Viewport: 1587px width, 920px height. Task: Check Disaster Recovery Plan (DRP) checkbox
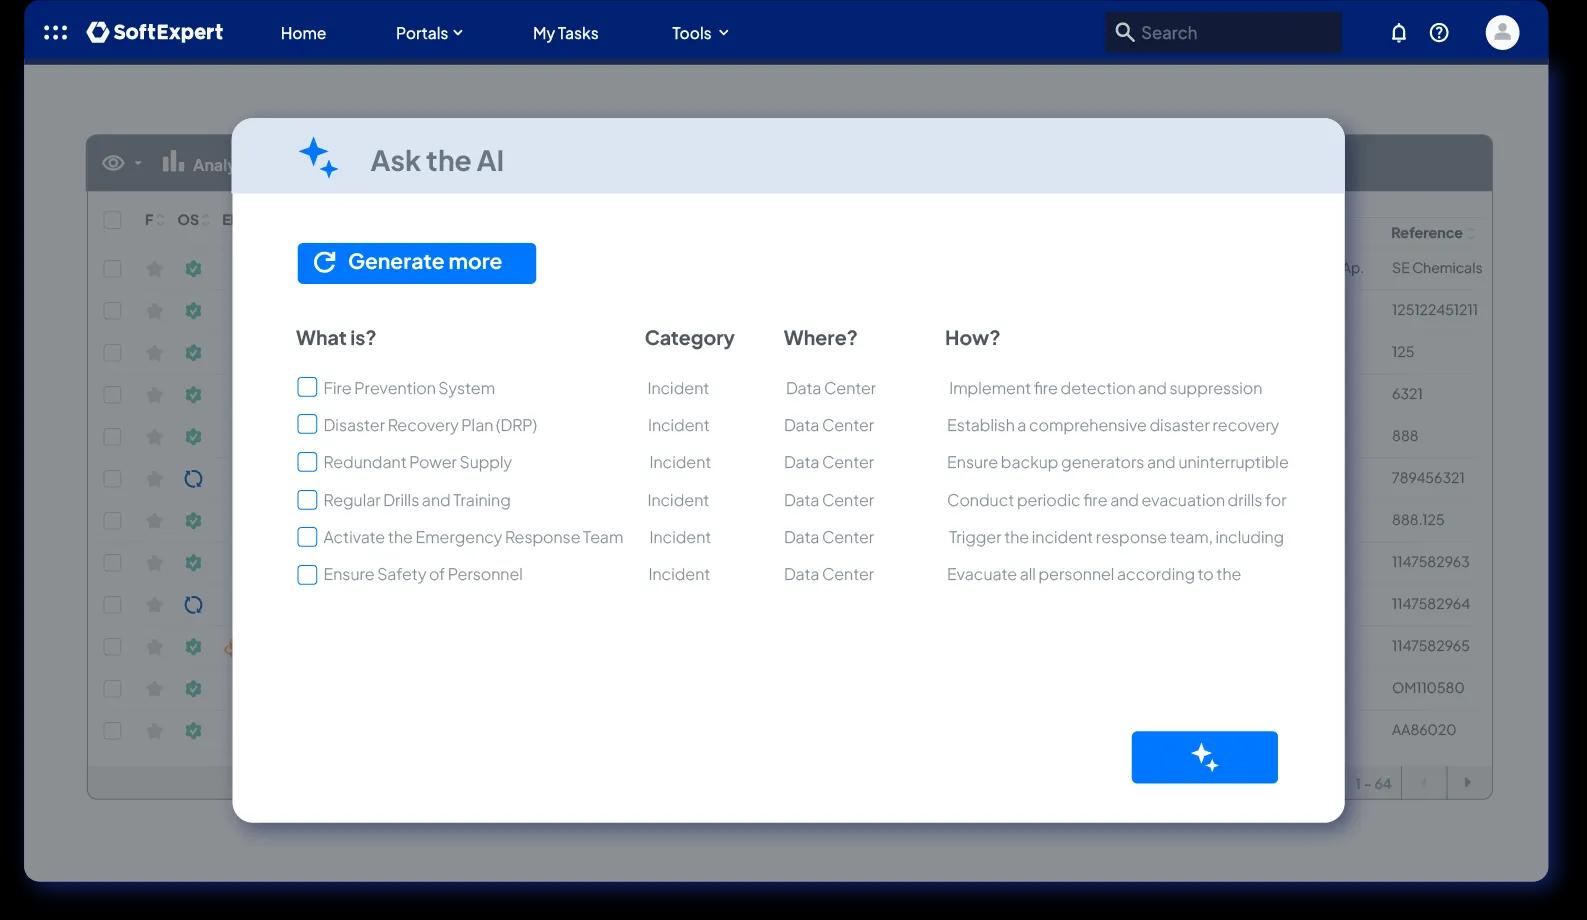coord(307,424)
